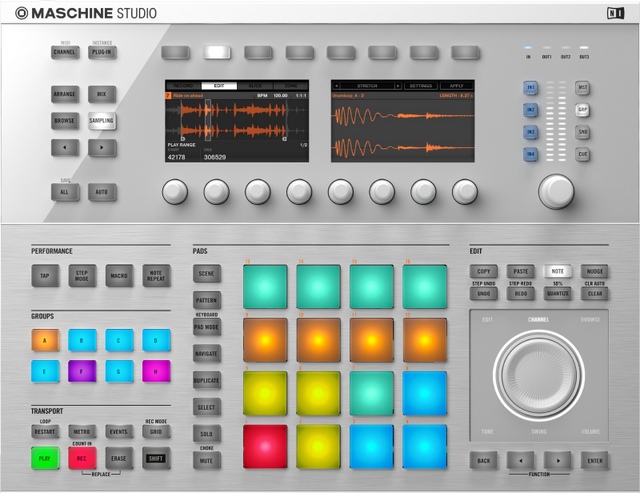Select input IN4 level button
Viewport: 640px width, 493px height.
coord(530,154)
